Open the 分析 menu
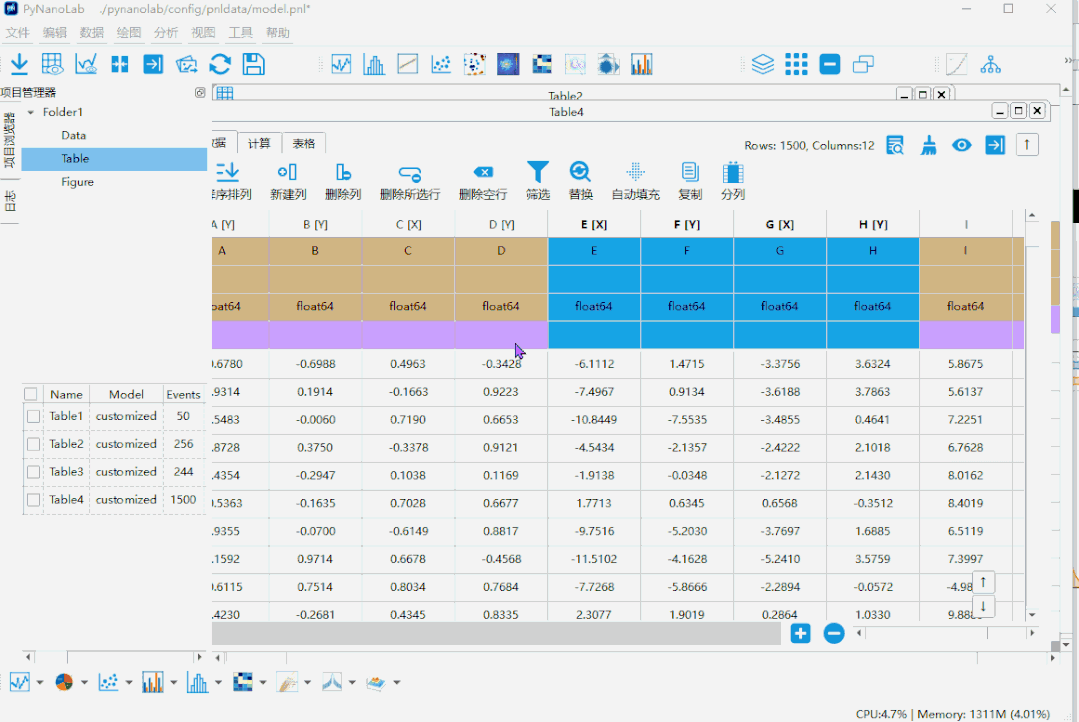Image resolution: width=1079 pixels, height=722 pixels. tap(166, 32)
